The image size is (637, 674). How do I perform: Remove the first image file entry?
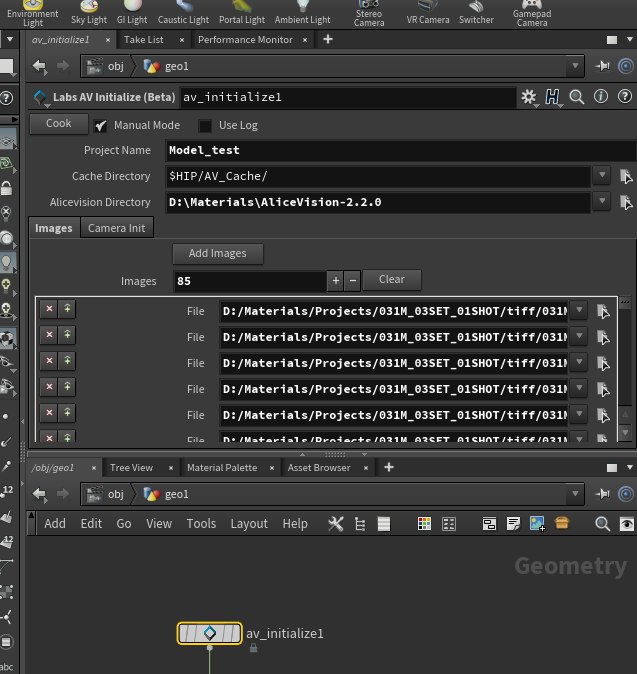(x=47, y=310)
